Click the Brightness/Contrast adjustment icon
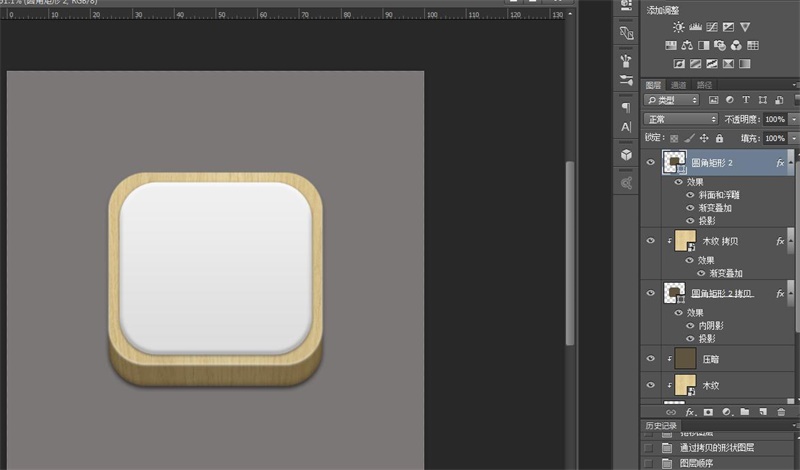The width and height of the screenshot is (800, 470). (x=680, y=27)
